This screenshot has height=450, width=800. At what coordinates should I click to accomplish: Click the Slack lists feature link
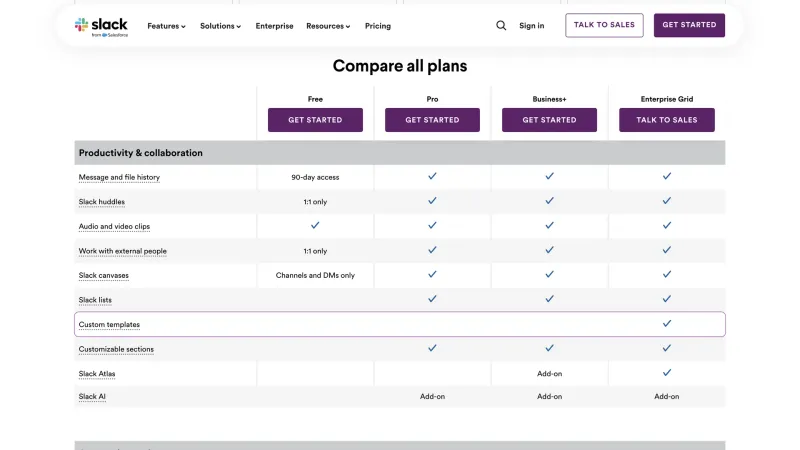tap(95, 300)
